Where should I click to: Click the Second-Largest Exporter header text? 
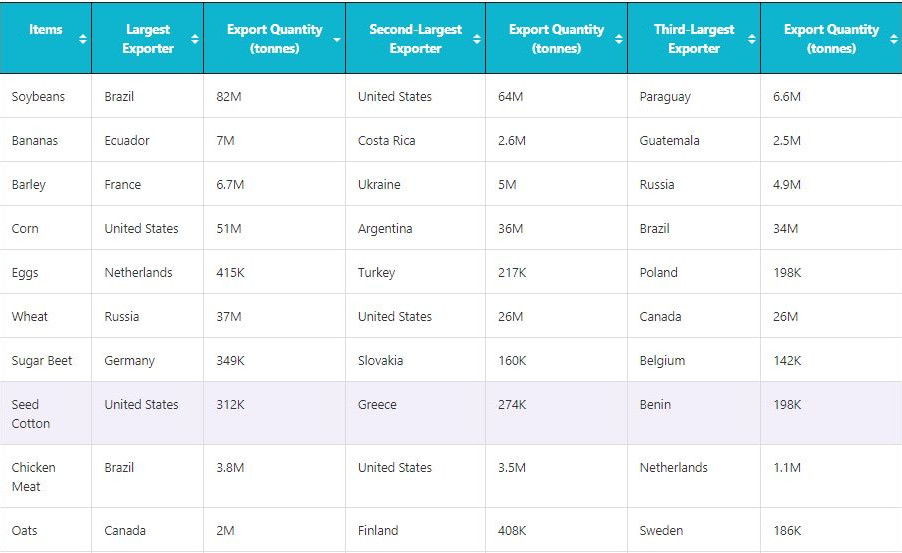(x=415, y=39)
